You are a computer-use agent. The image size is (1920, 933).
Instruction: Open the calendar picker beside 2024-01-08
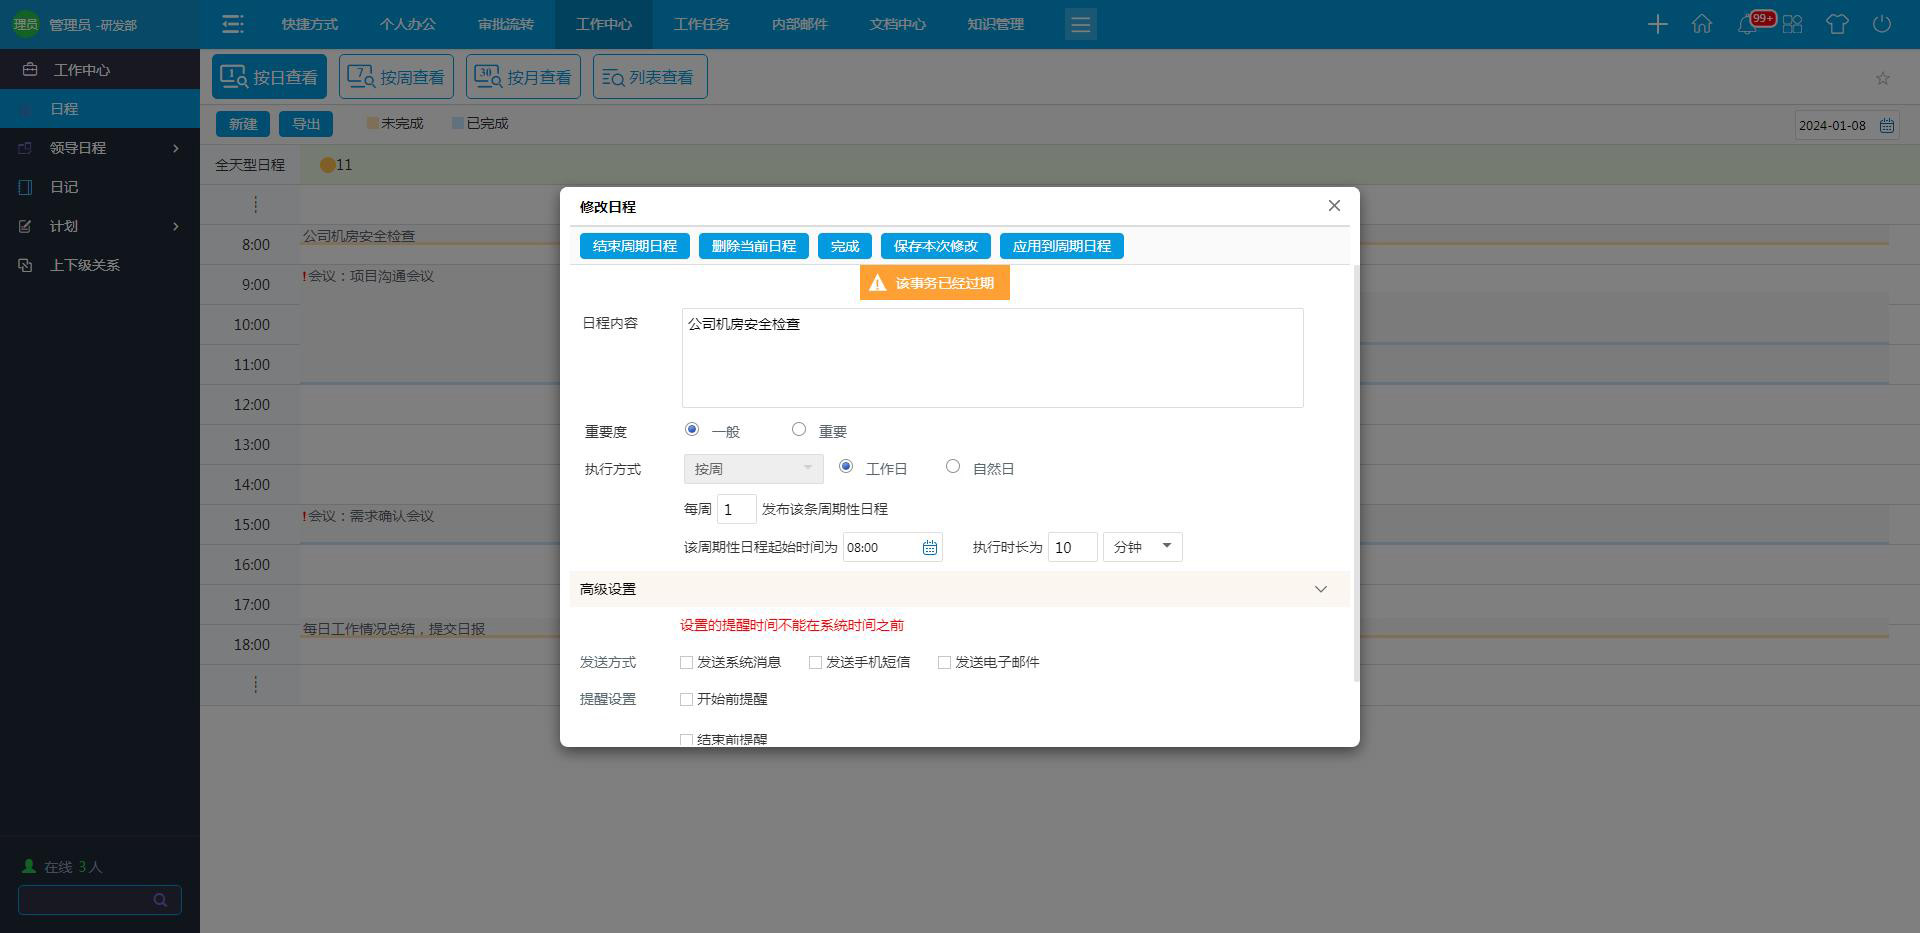1888,125
